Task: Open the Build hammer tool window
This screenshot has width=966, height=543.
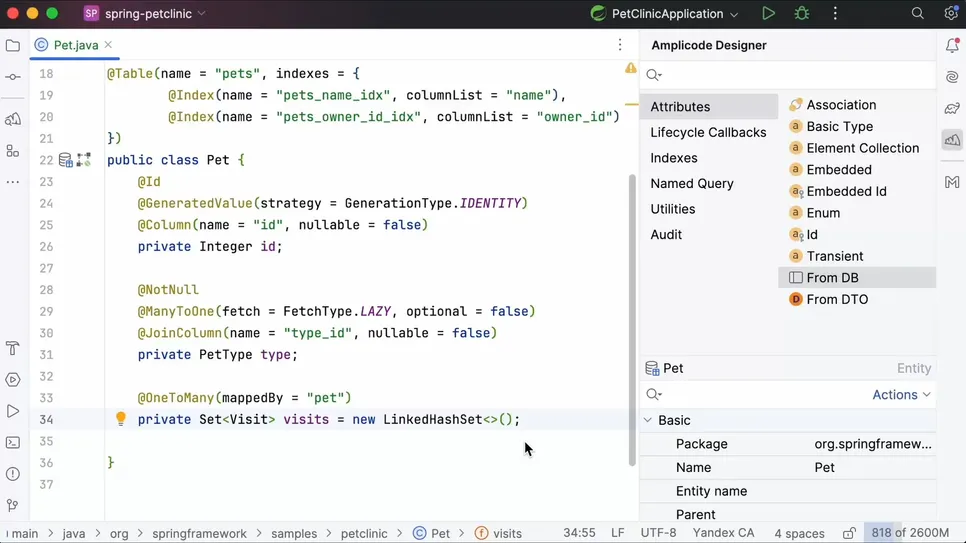Action: click(12, 348)
